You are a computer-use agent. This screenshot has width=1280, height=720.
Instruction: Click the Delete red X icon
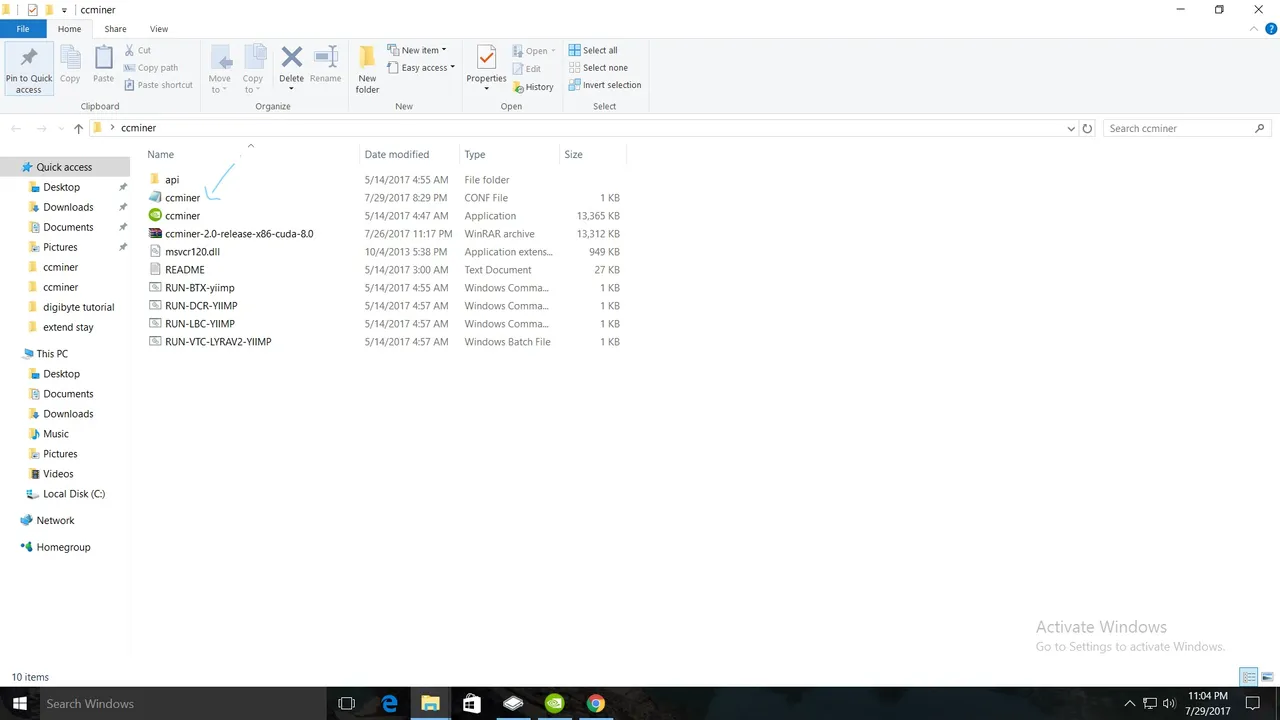[x=291, y=57]
